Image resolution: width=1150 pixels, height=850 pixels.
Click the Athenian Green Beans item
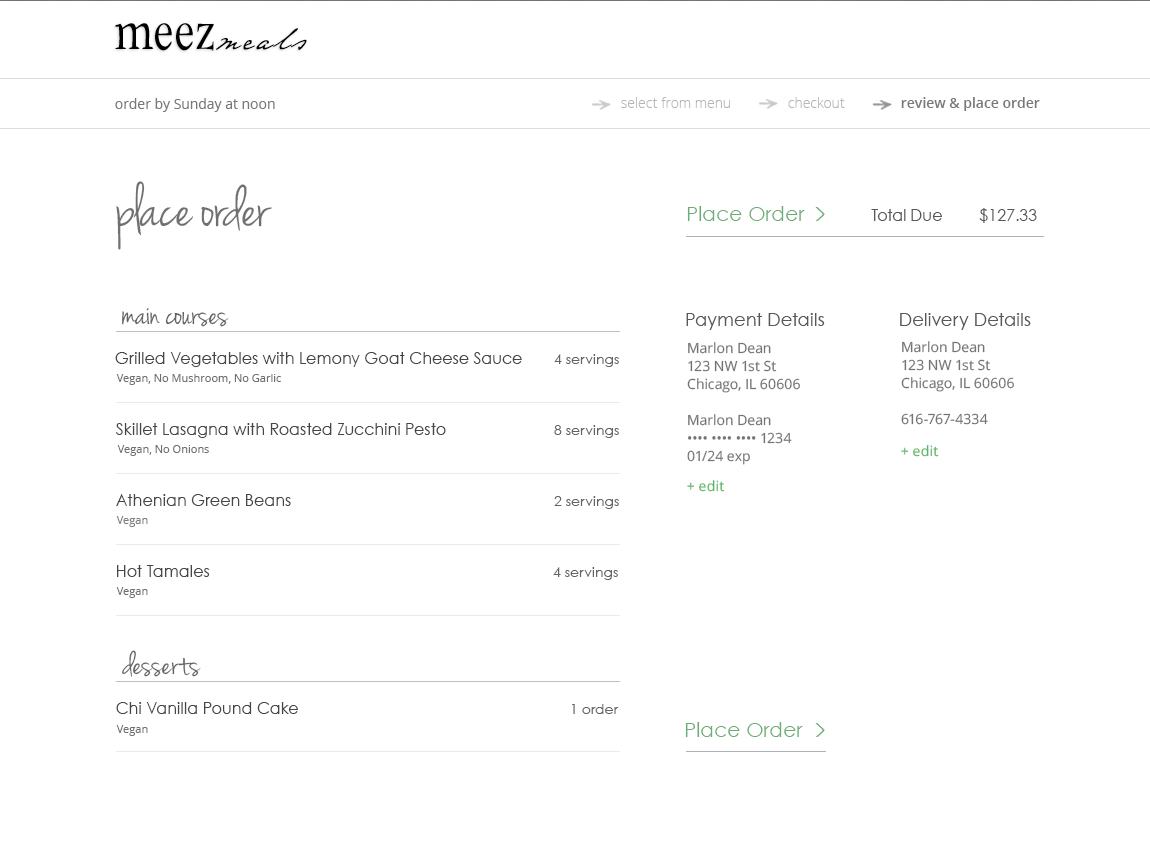coord(203,500)
